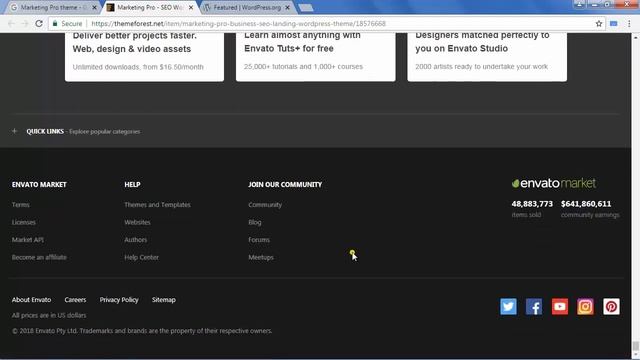Image resolution: width=640 pixels, height=360 pixels.
Task: Go back with browser back arrow
Action: coord(11,24)
